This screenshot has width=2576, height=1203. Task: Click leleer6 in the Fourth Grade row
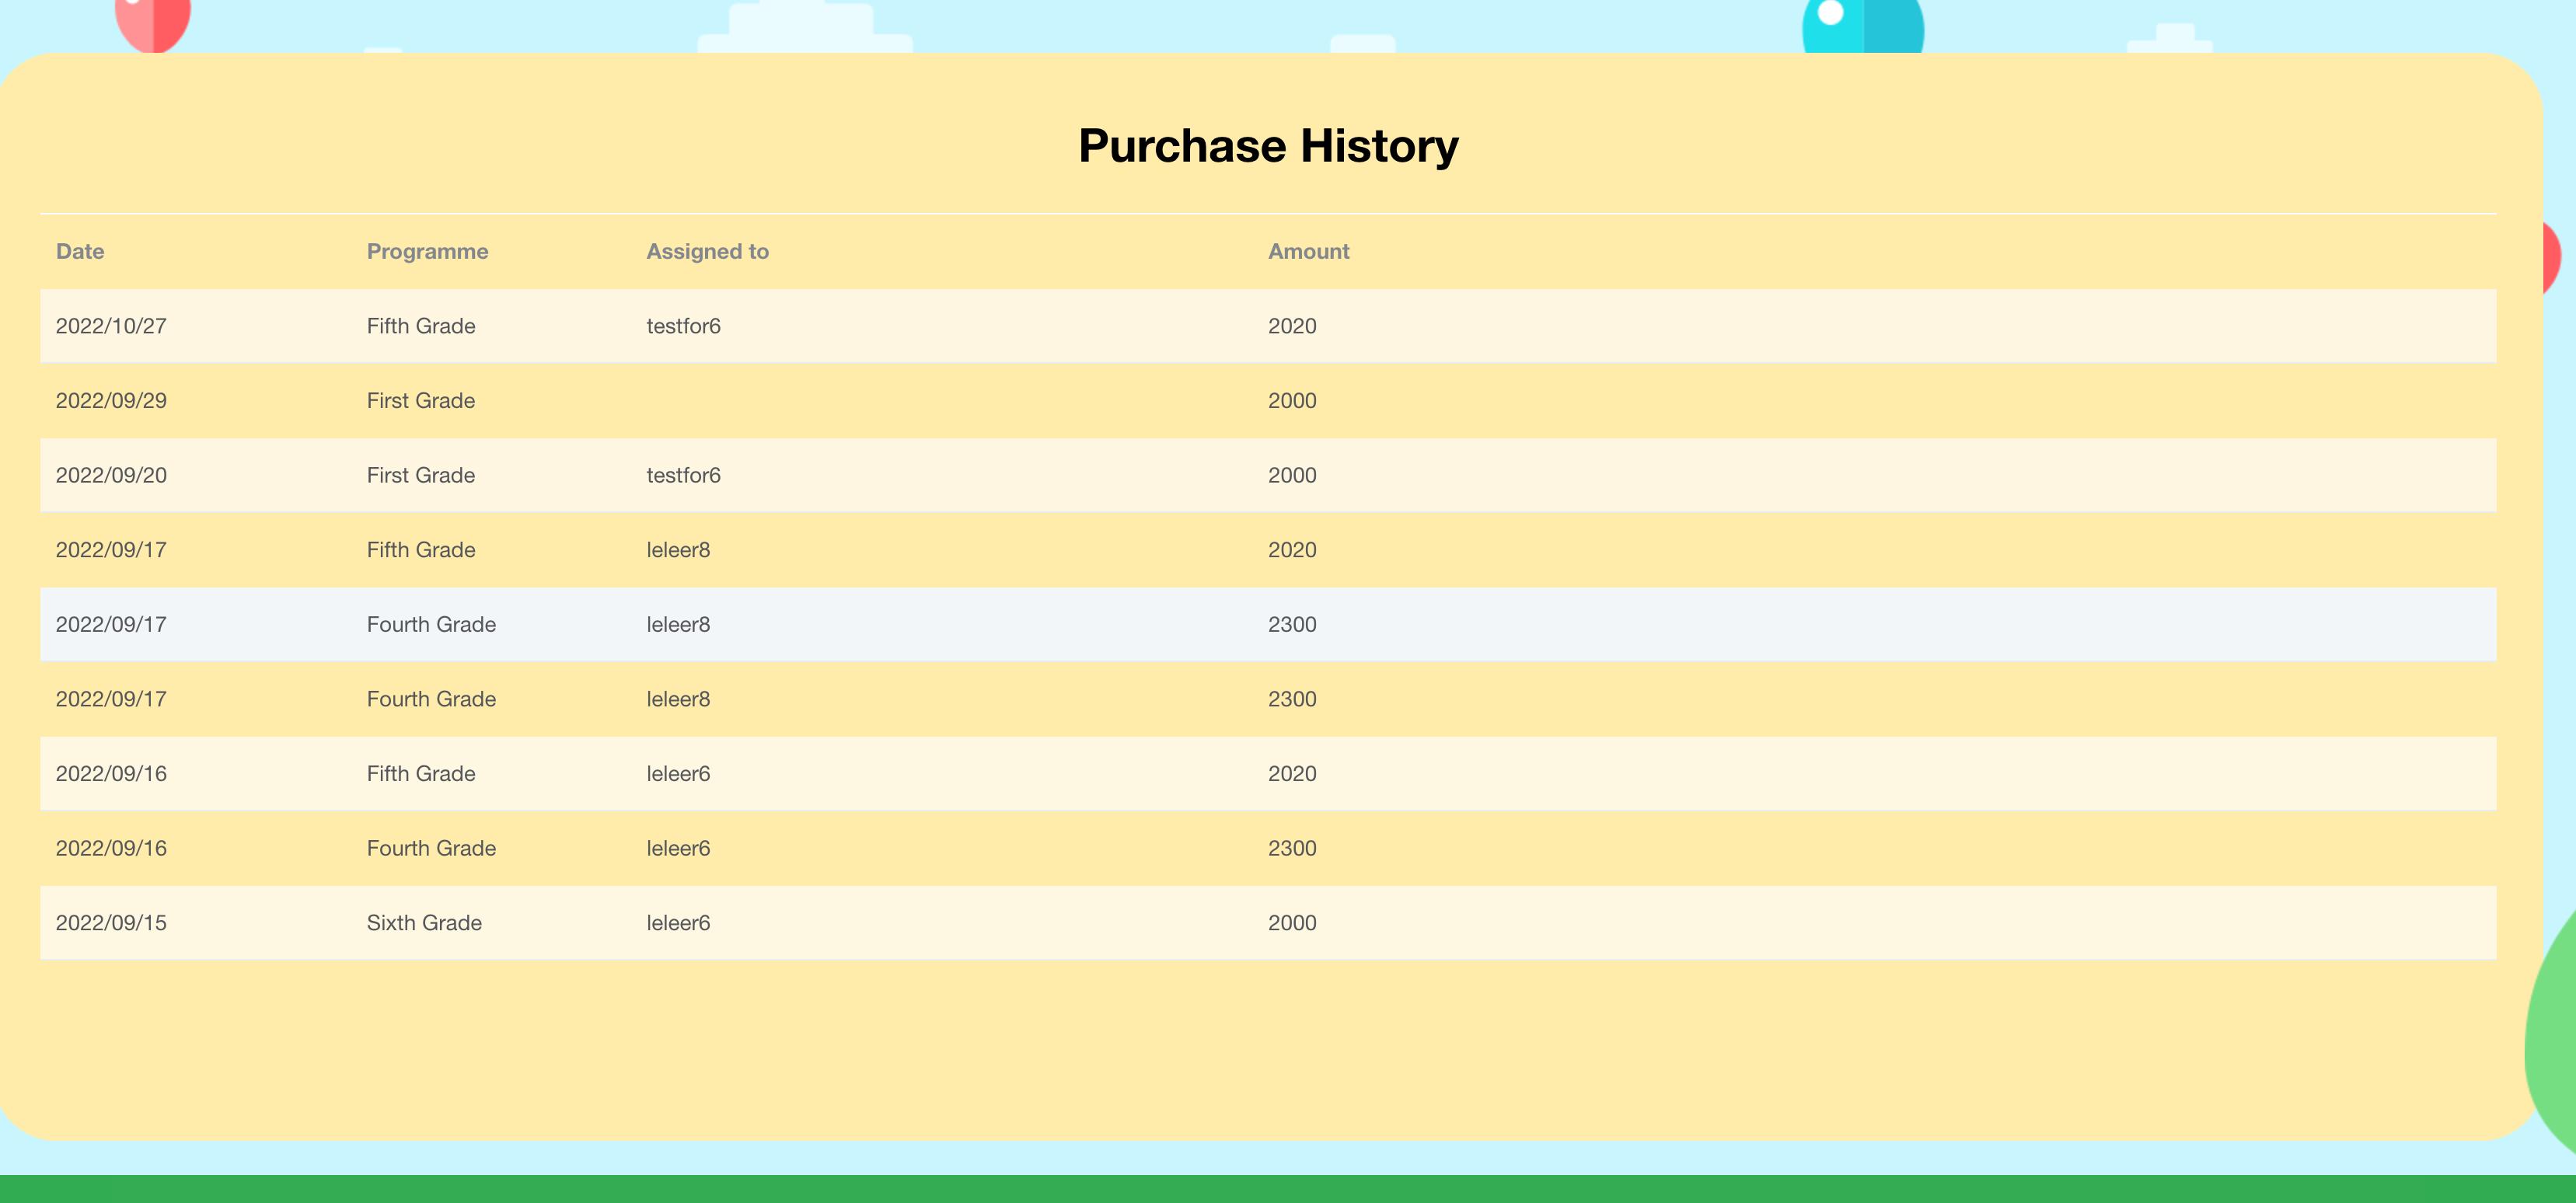(678, 848)
